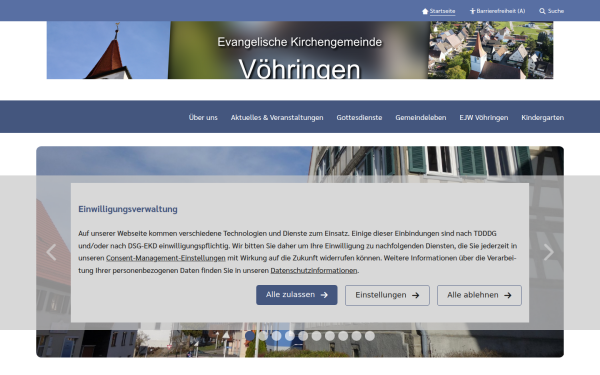600x375 pixels.
Task: Accept all with Alle zulassen button
Action: coord(297,295)
